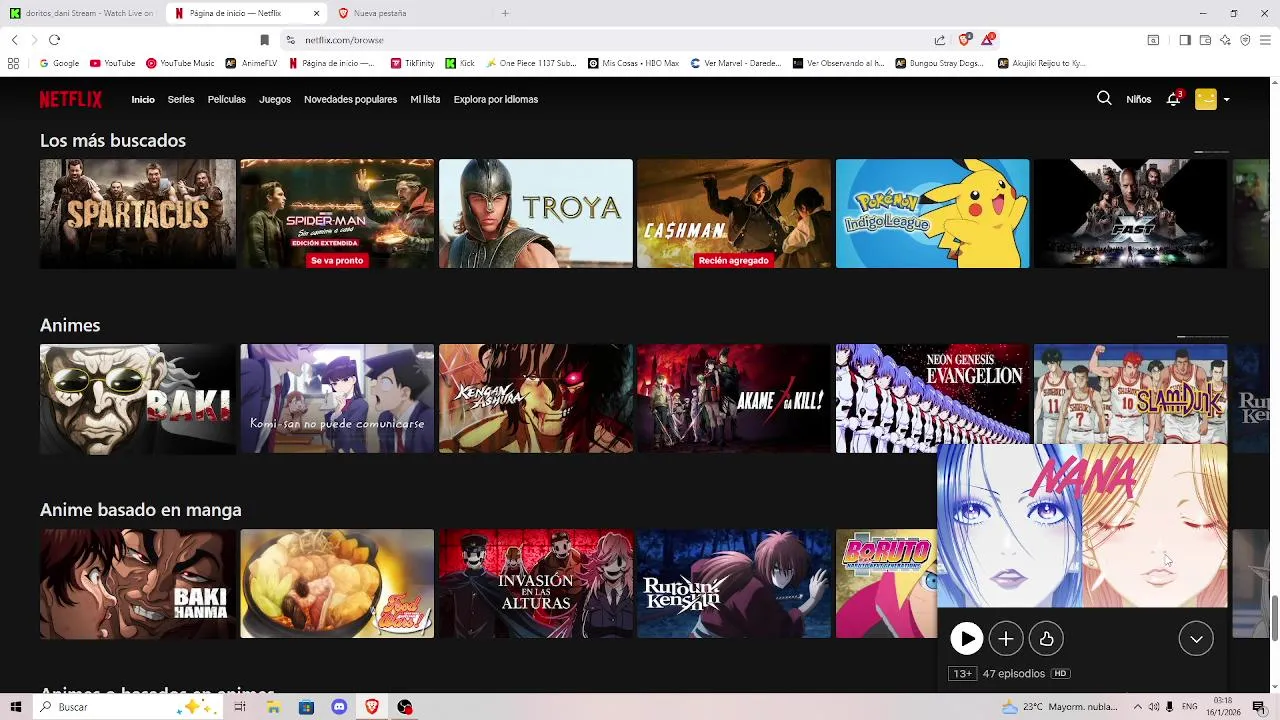The height and width of the screenshot is (720, 1280).
Task: Click the yellow profile avatar
Action: [1206, 99]
